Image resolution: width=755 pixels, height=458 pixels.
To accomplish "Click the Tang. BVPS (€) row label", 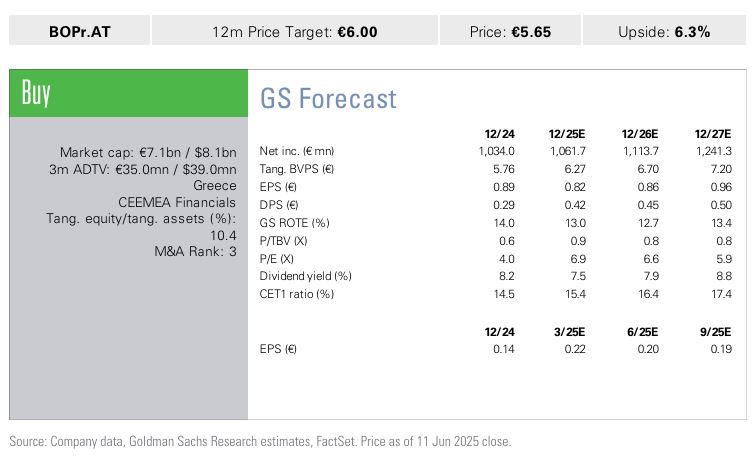I will coord(297,169).
